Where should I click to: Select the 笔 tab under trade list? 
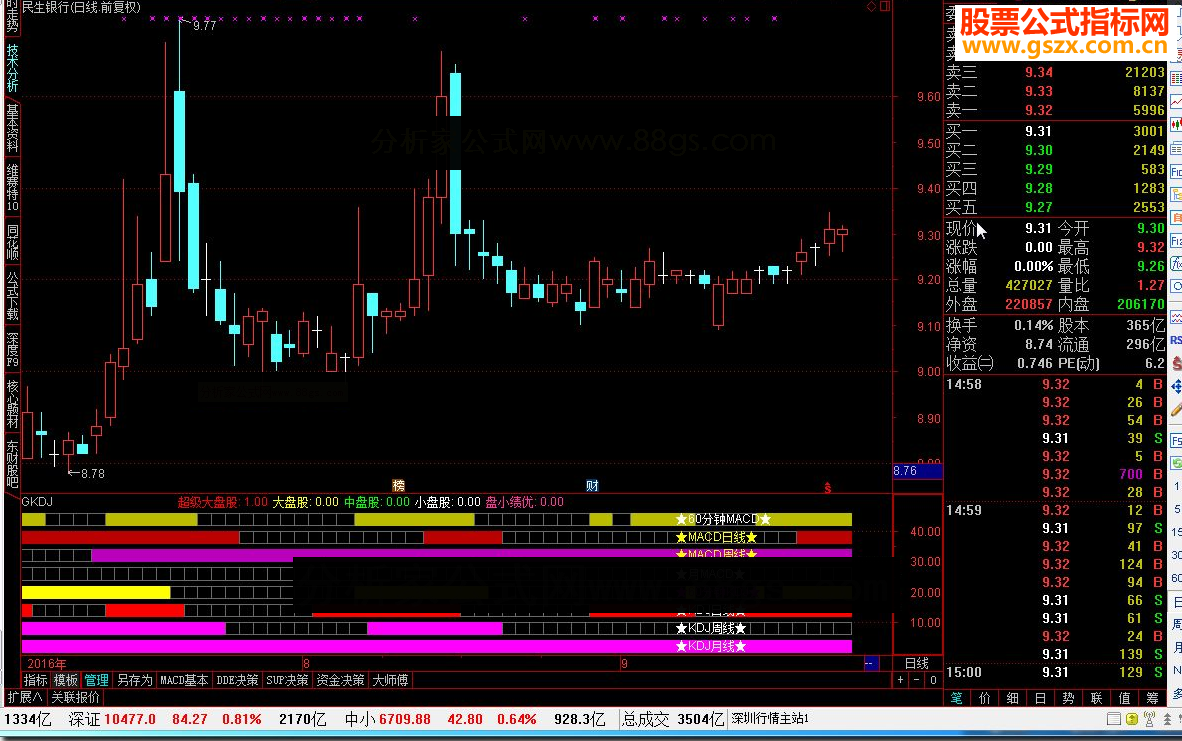957,698
